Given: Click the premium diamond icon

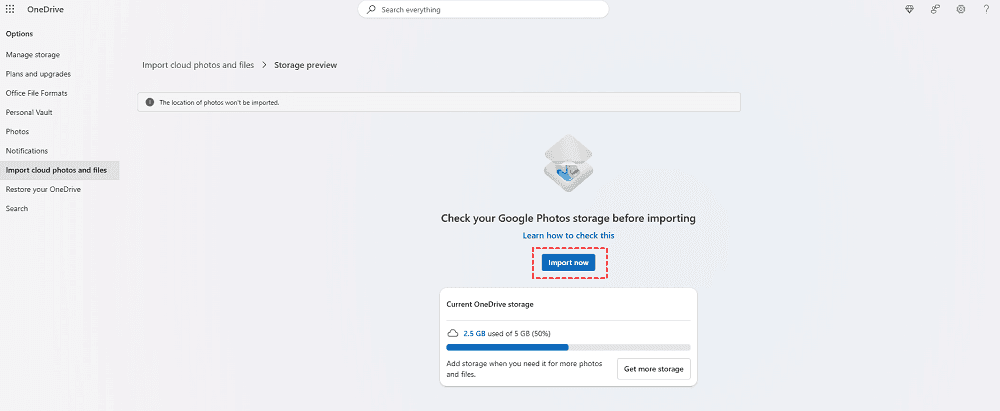Looking at the screenshot, I should tap(910, 9).
